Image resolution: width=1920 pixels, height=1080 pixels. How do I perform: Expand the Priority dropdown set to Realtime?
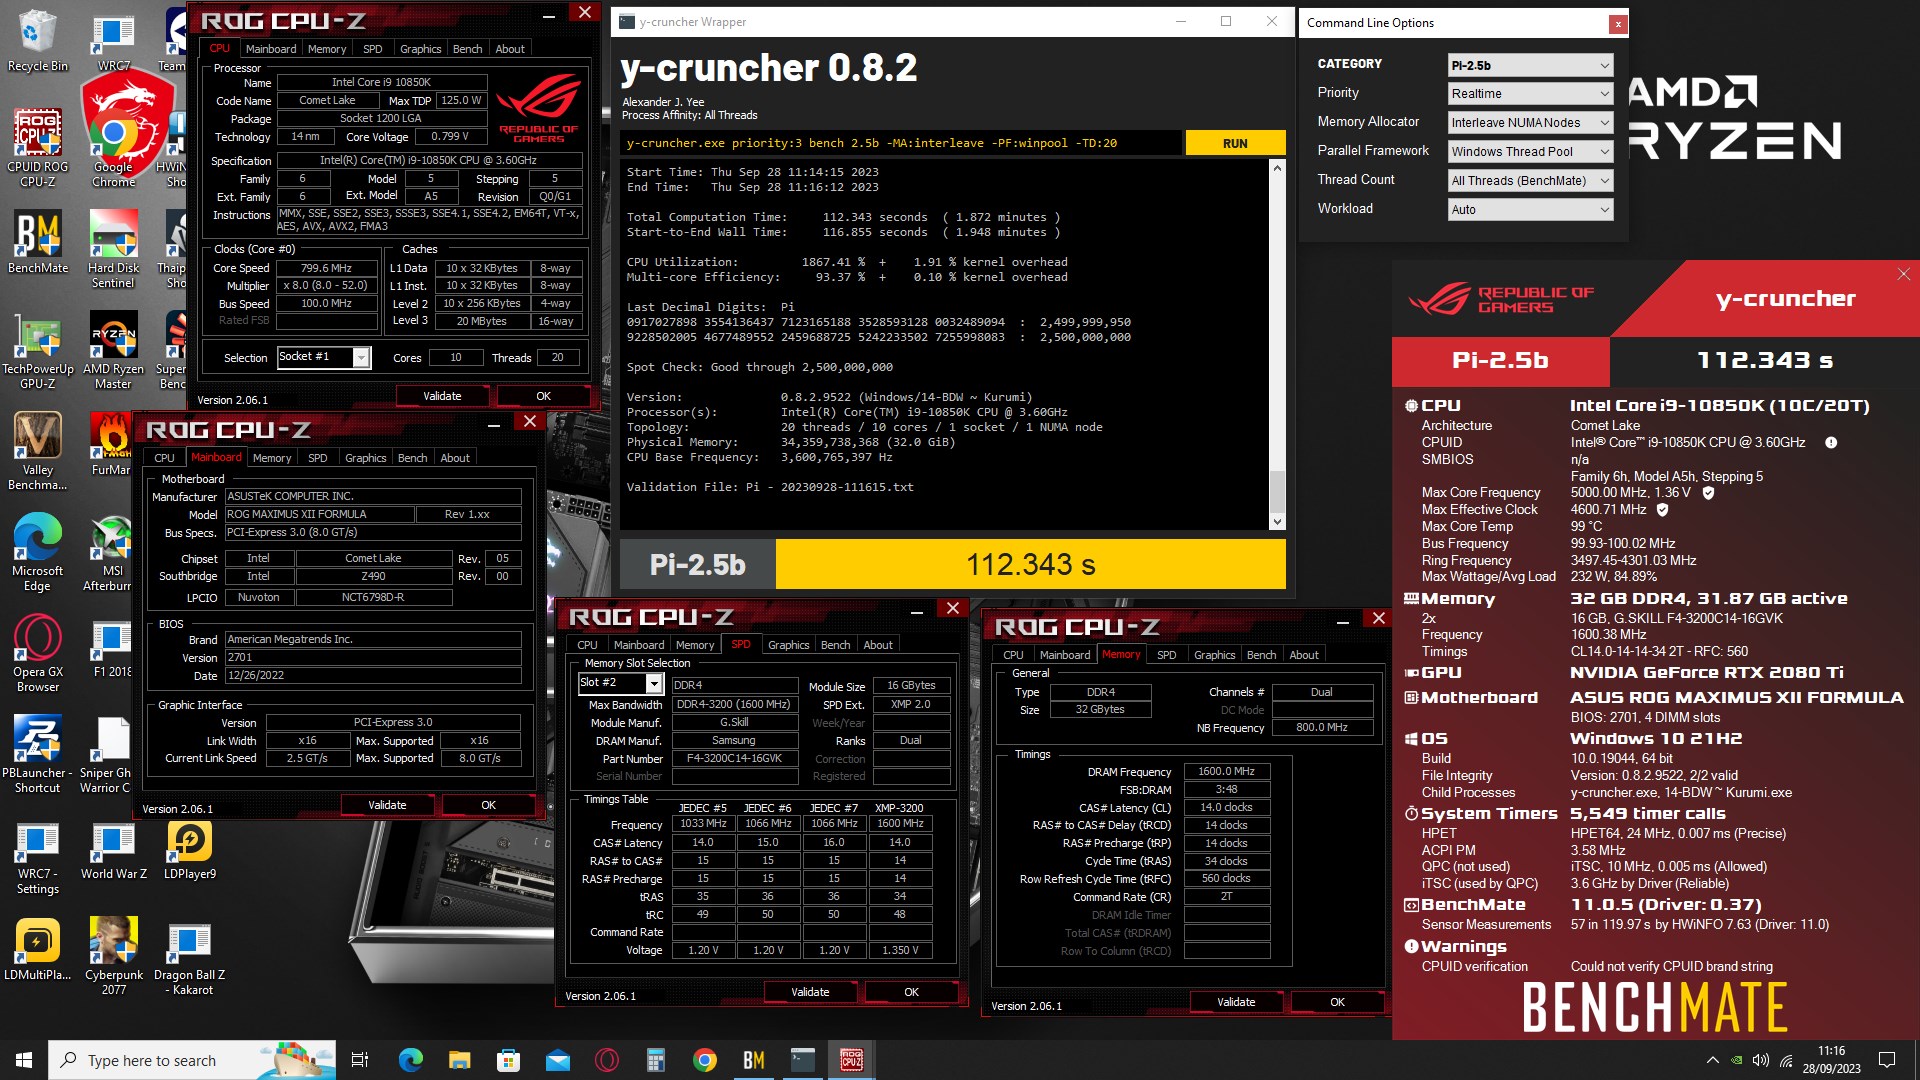(1530, 94)
